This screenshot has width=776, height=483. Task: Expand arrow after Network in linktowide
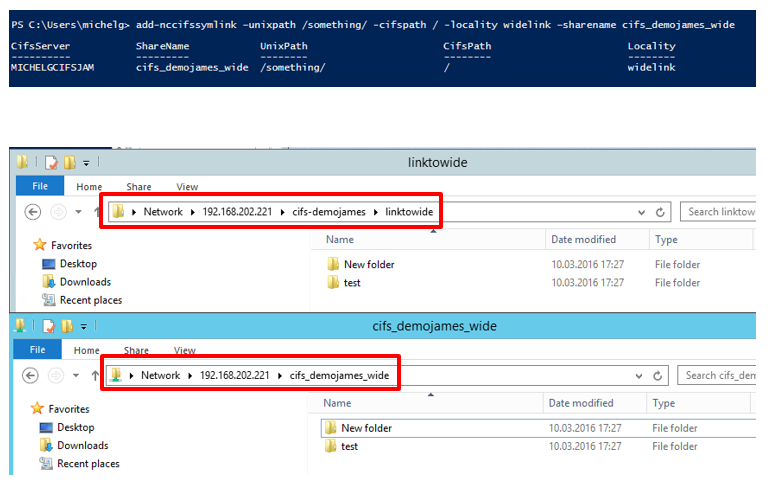tap(193, 212)
